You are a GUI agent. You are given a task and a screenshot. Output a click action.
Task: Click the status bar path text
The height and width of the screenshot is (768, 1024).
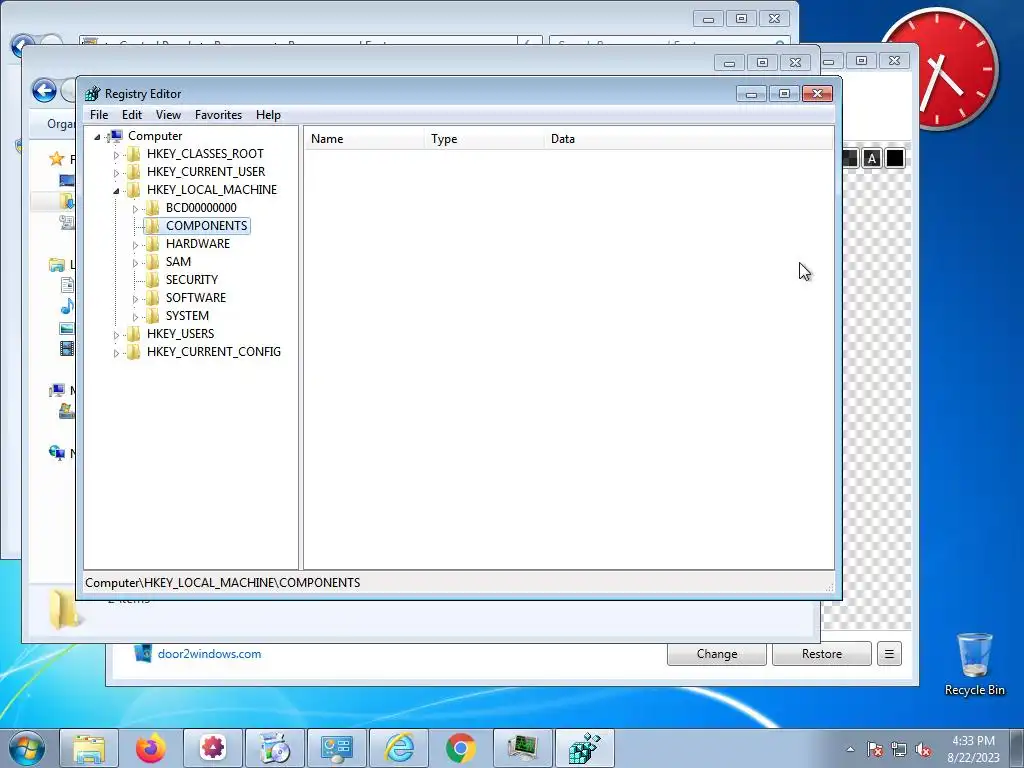[222, 583]
